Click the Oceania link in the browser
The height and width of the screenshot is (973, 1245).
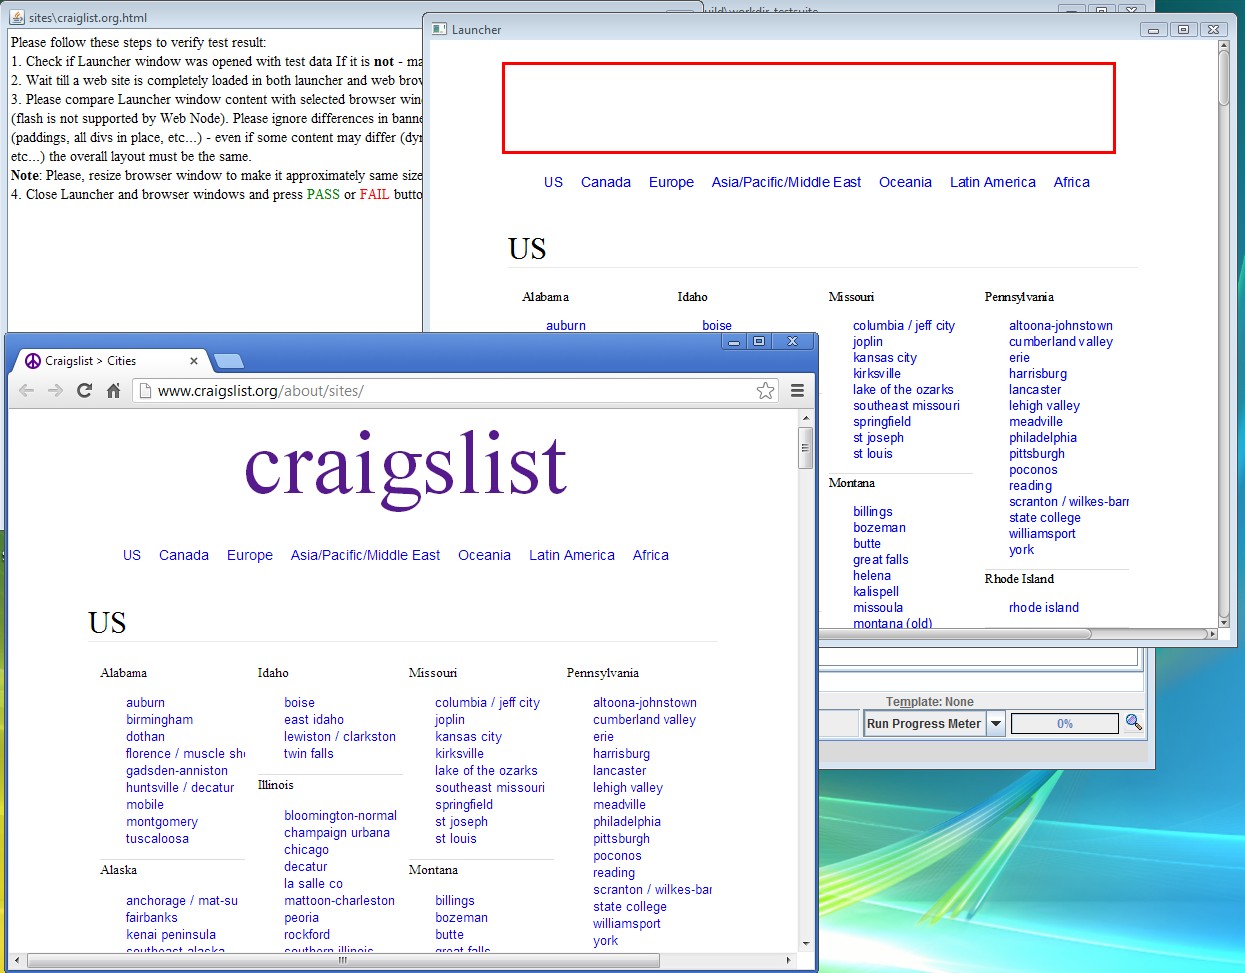[484, 555]
